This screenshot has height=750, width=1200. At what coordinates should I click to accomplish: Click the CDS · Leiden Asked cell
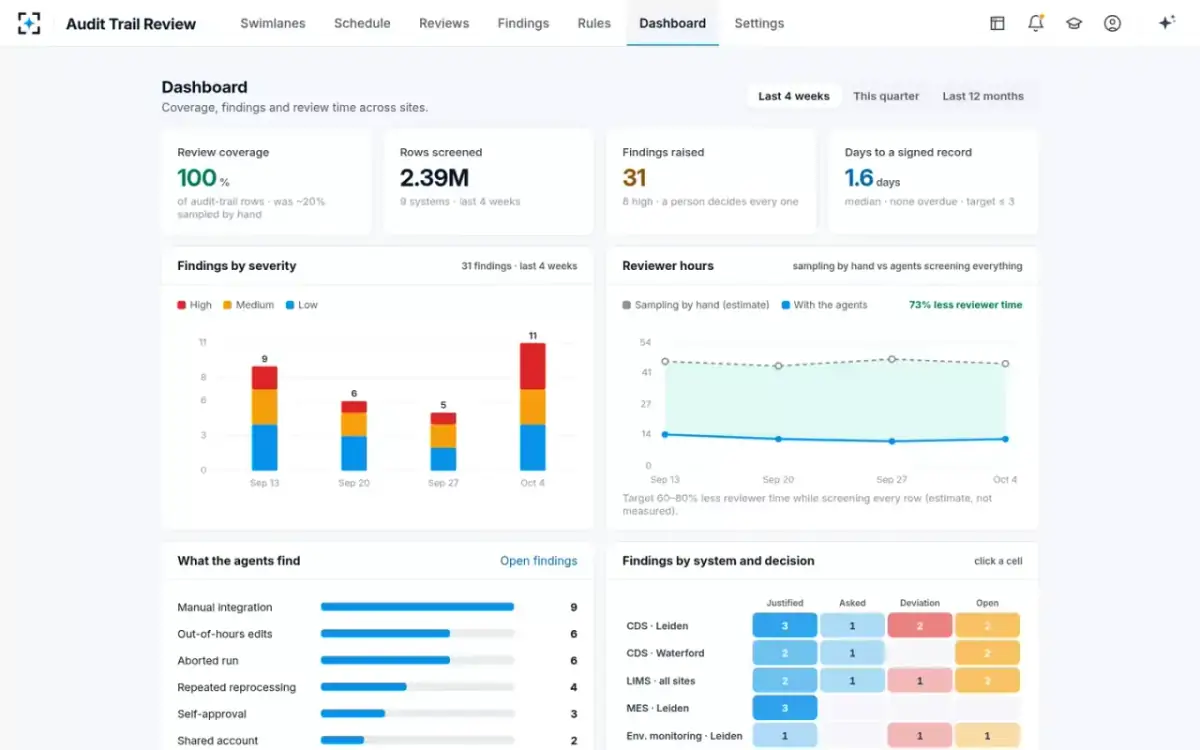[x=852, y=626]
